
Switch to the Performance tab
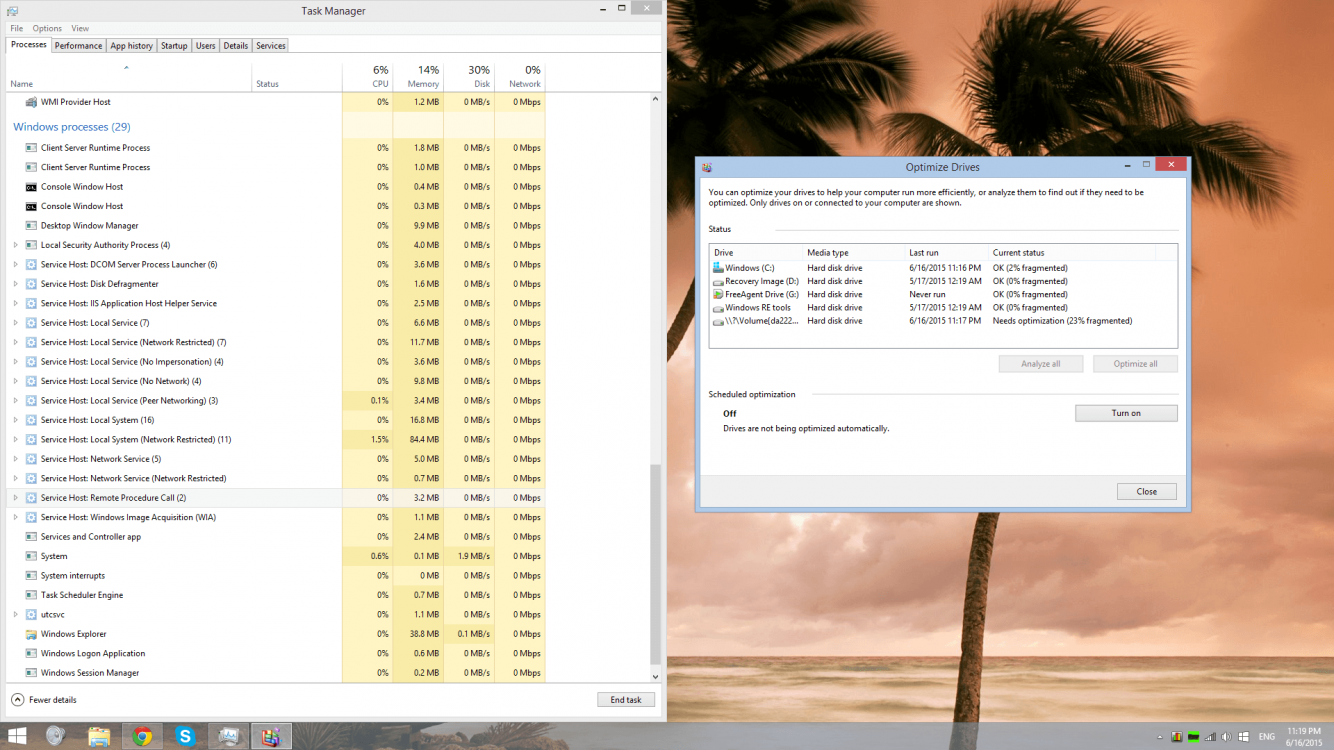pyautogui.click(x=78, y=46)
